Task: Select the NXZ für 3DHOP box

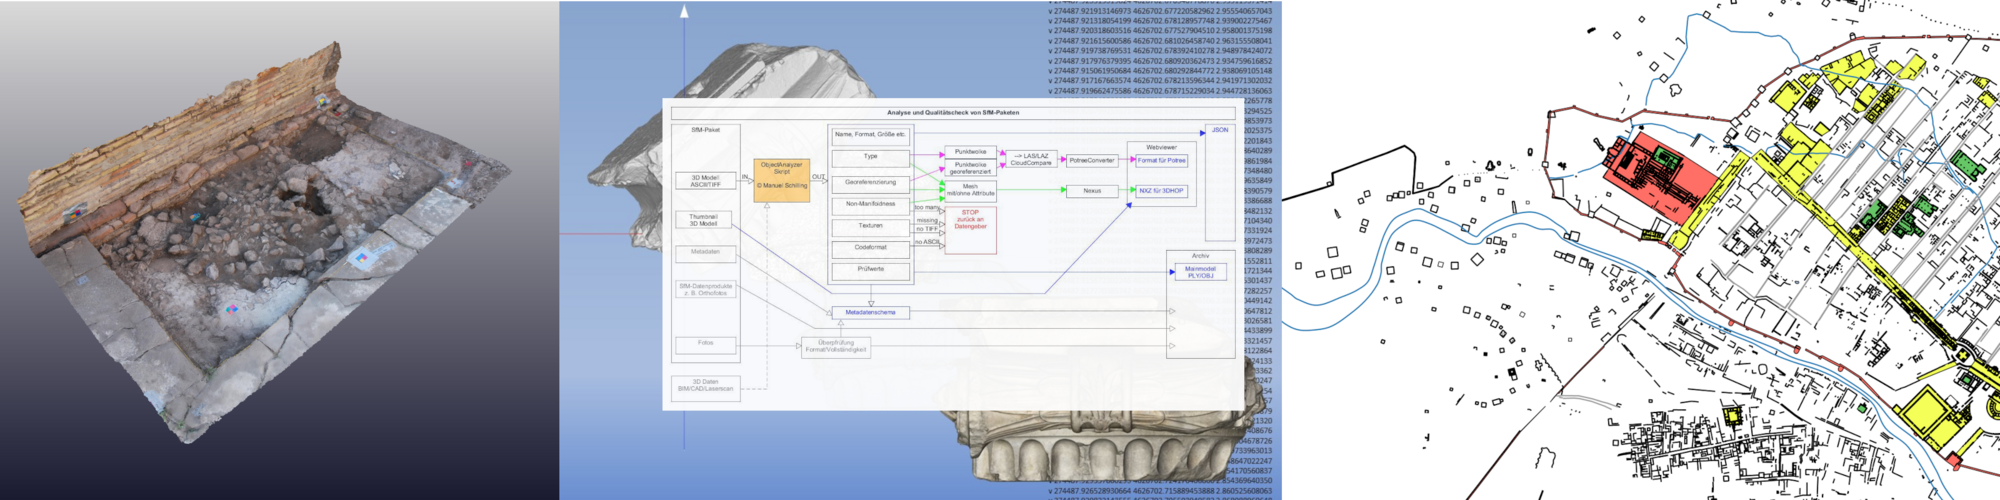Action: tap(1161, 190)
